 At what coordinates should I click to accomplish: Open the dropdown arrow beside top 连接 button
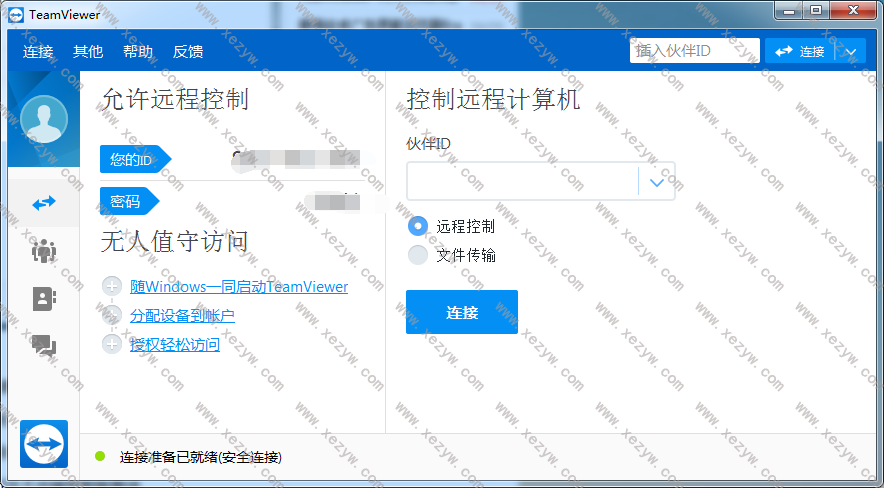[850, 51]
